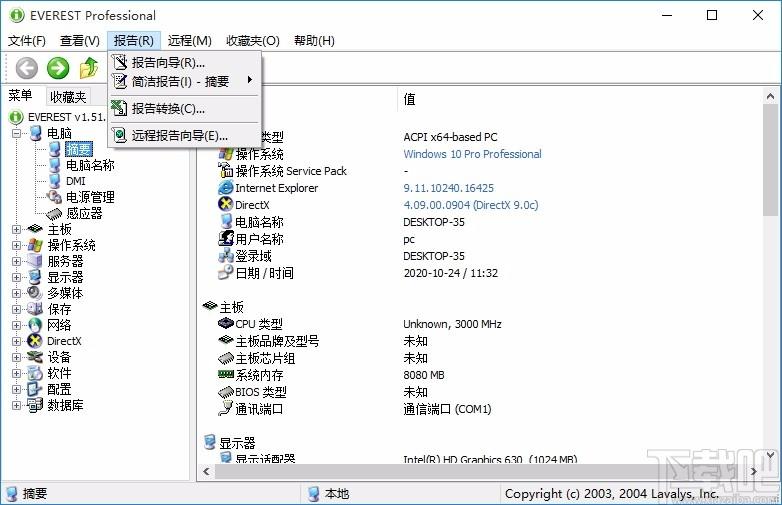Choose 报告转换(C)... from the menu
The width and height of the screenshot is (782, 505).
185,108
